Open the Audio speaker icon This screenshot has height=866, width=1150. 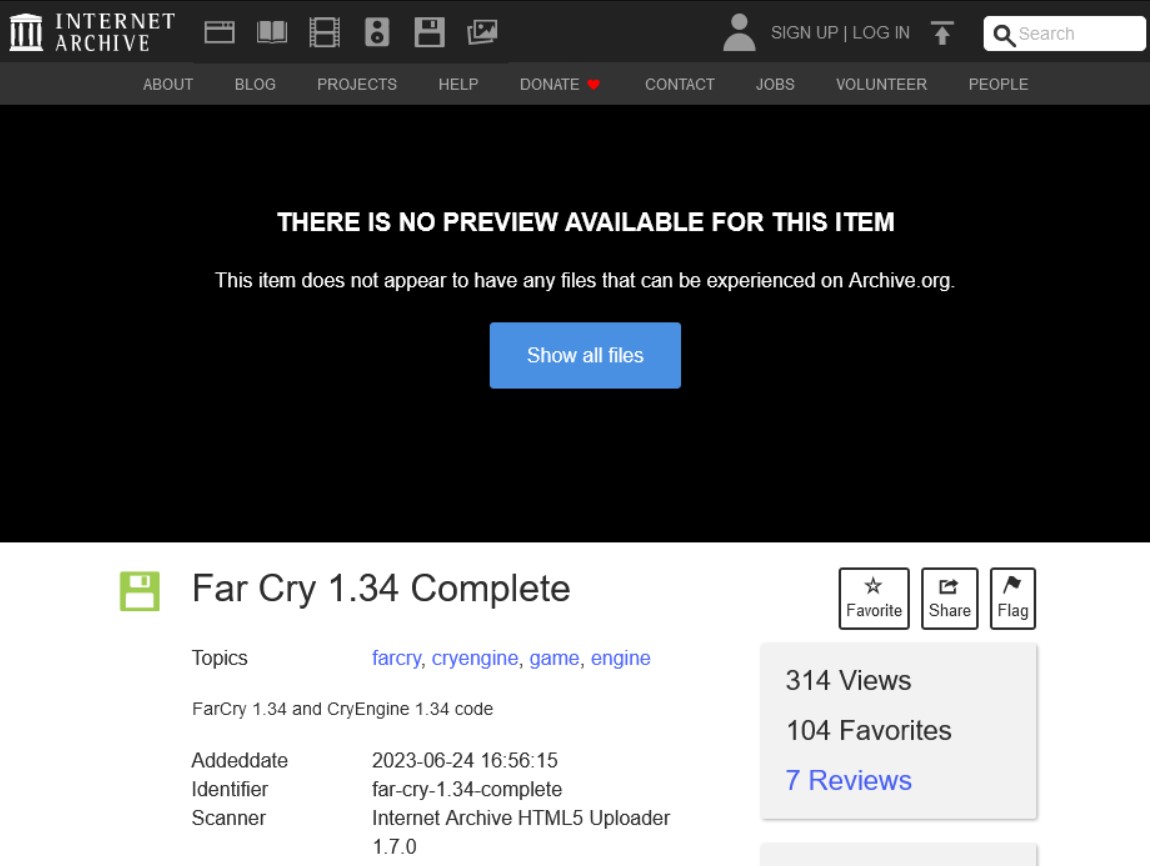pyautogui.click(x=377, y=32)
